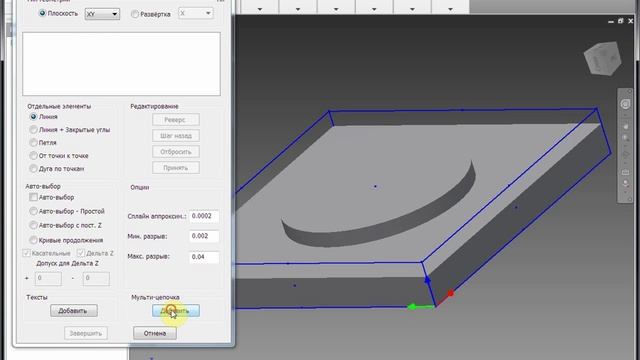Select Кривые продолжения radio button

coord(33,240)
